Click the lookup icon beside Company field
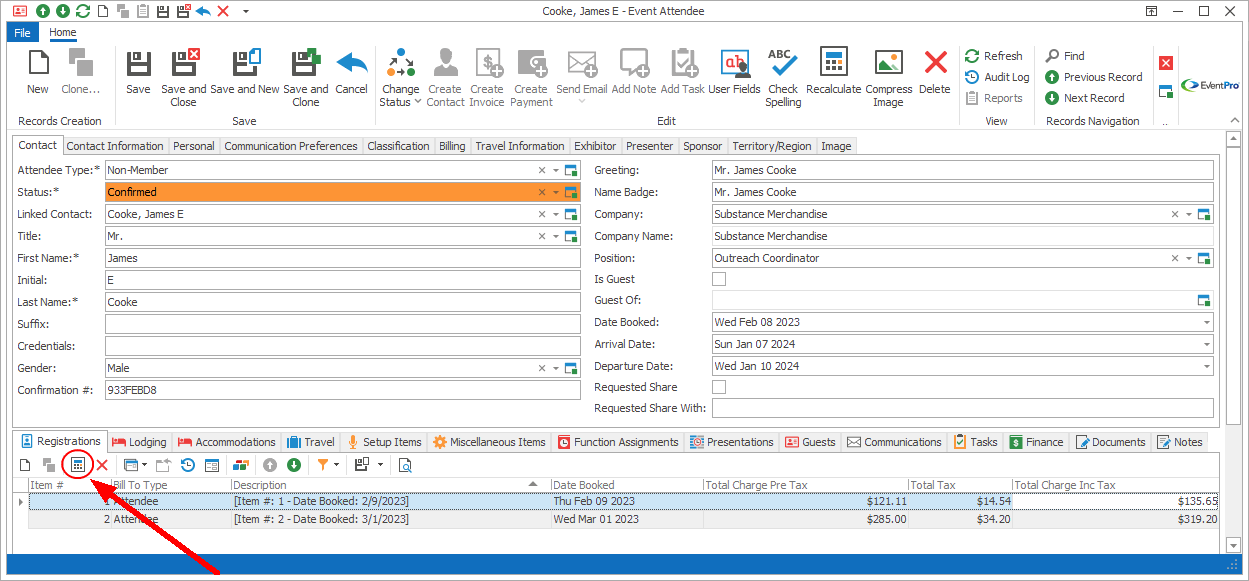The width and height of the screenshot is (1249, 581). pos(1204,214)
